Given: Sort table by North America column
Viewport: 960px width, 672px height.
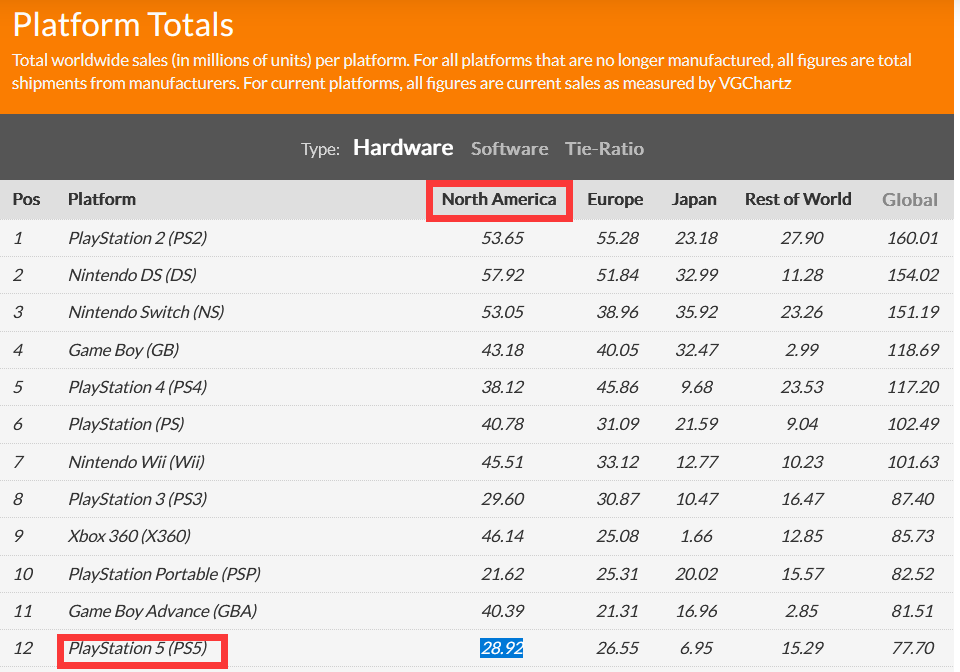Looking at the screenshot, I should [x=499, y=199].
